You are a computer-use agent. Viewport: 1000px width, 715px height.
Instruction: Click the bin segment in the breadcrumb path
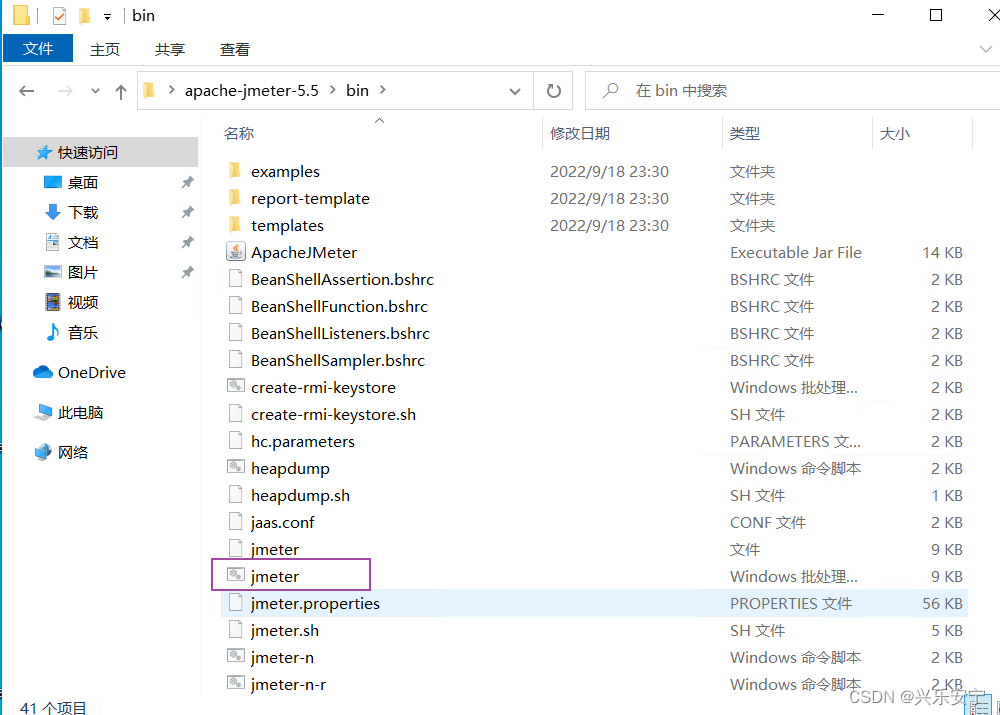pyautogui.click(x=357, y=91)
